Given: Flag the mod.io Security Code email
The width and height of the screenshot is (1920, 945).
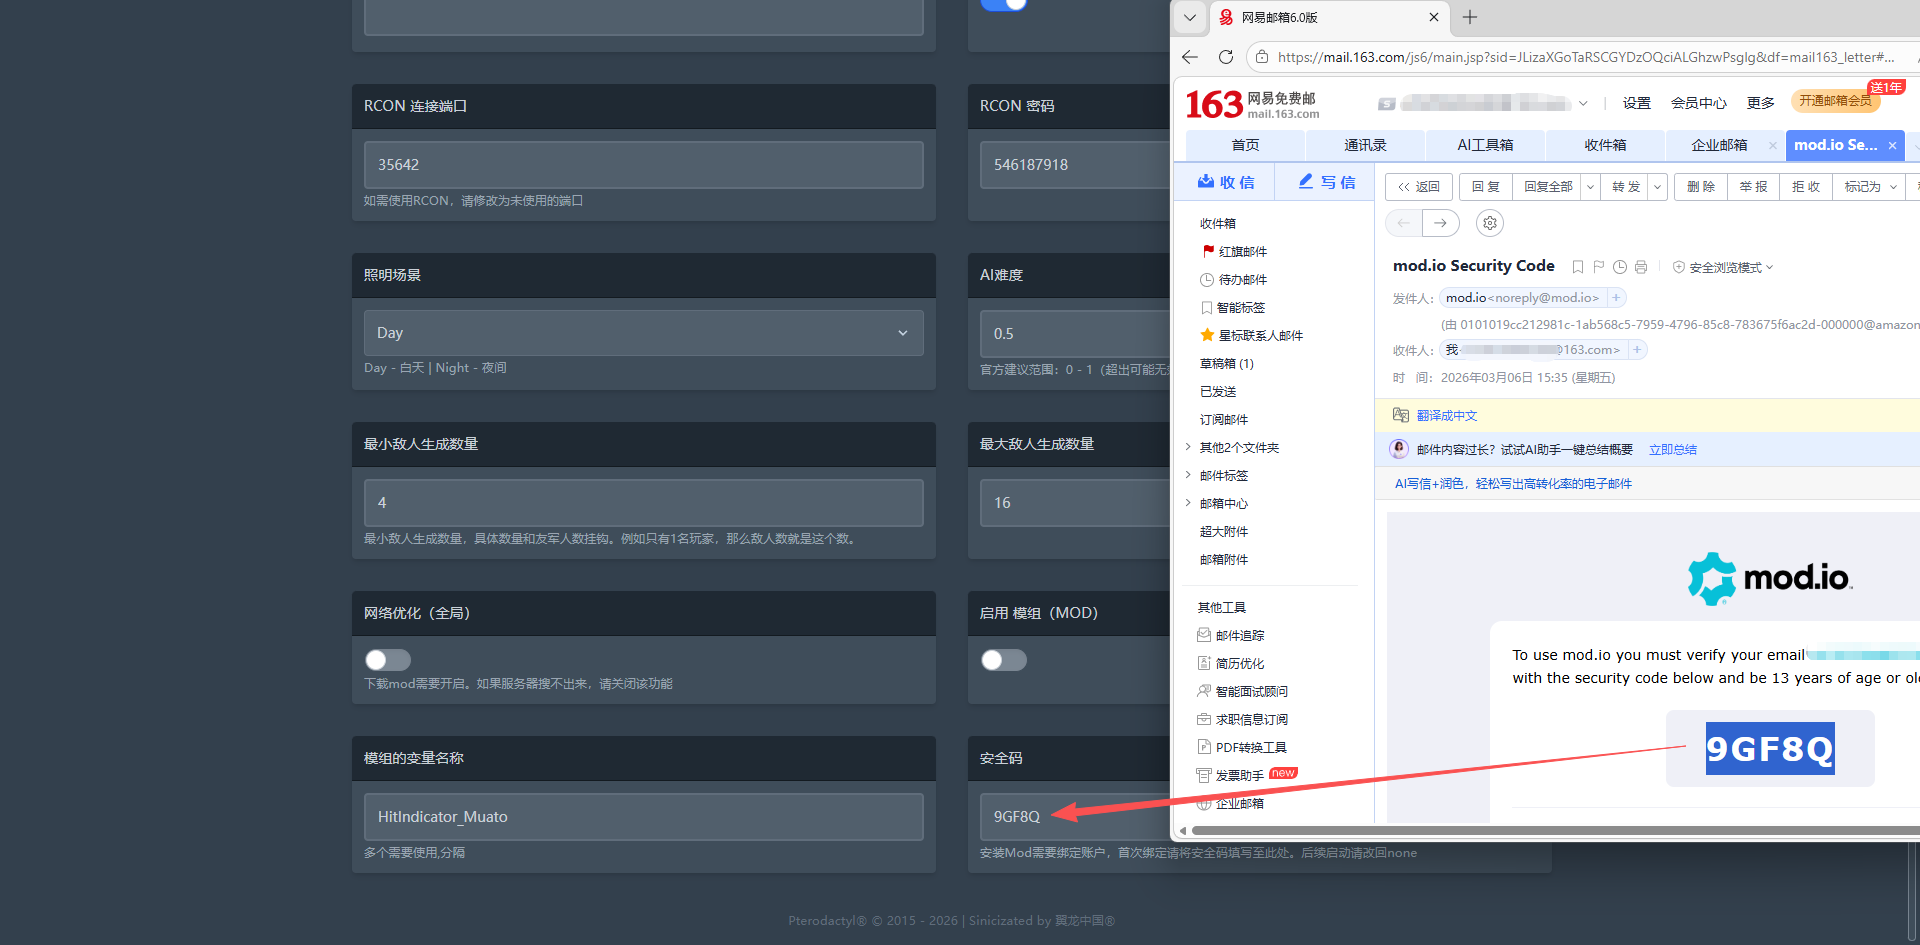Looking at the screenshot, I should click(x=1599, y=267).
